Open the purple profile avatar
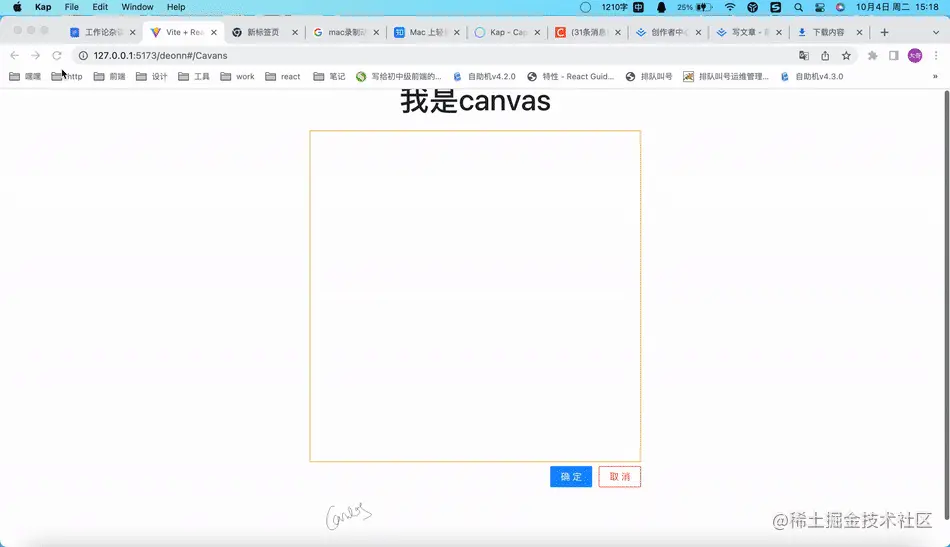 [915, 56]
